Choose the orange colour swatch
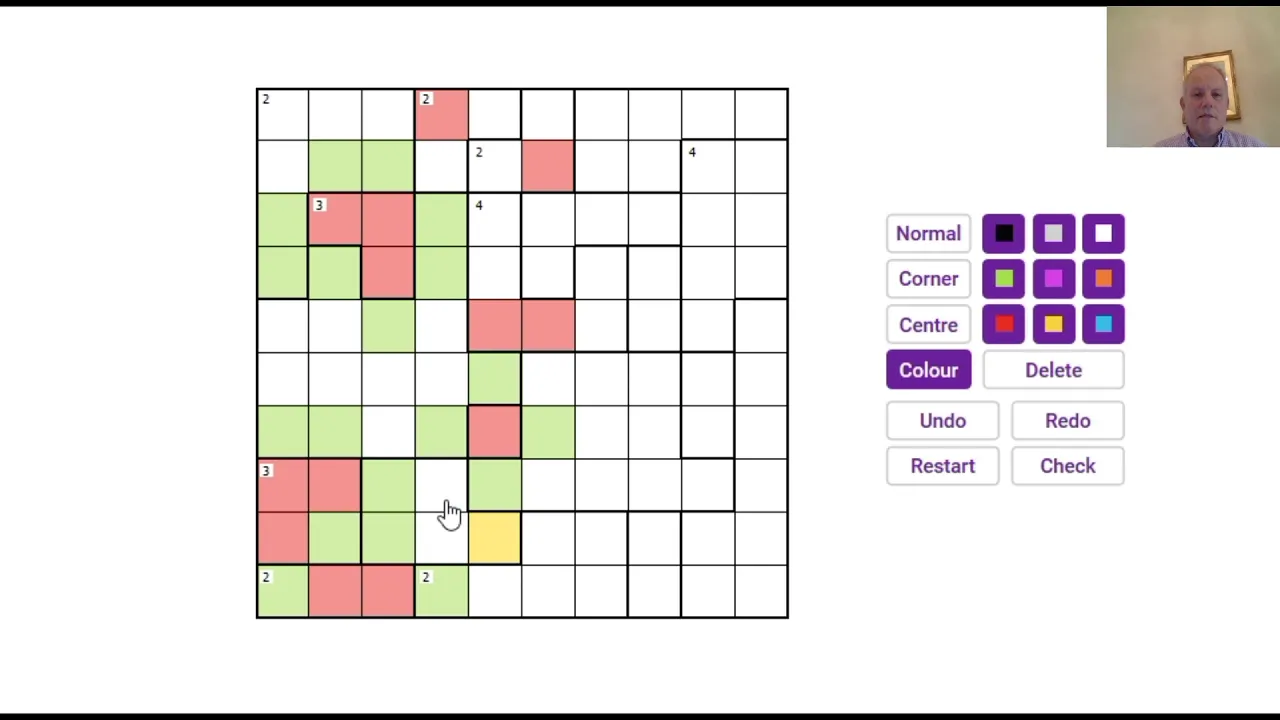Viewport: 1280px width, 720px height. 1103,279
